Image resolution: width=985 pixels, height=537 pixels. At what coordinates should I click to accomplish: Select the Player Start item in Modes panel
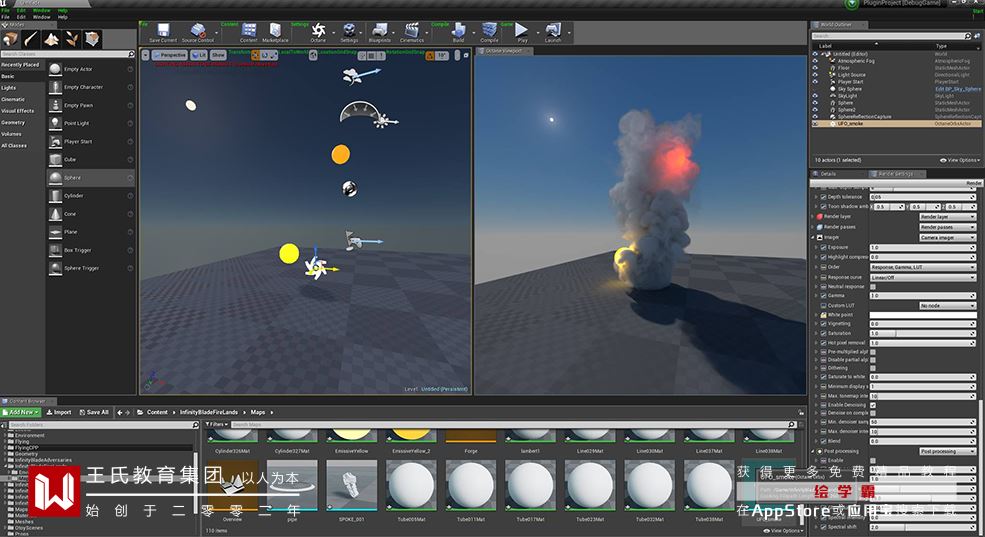(91, 141)
